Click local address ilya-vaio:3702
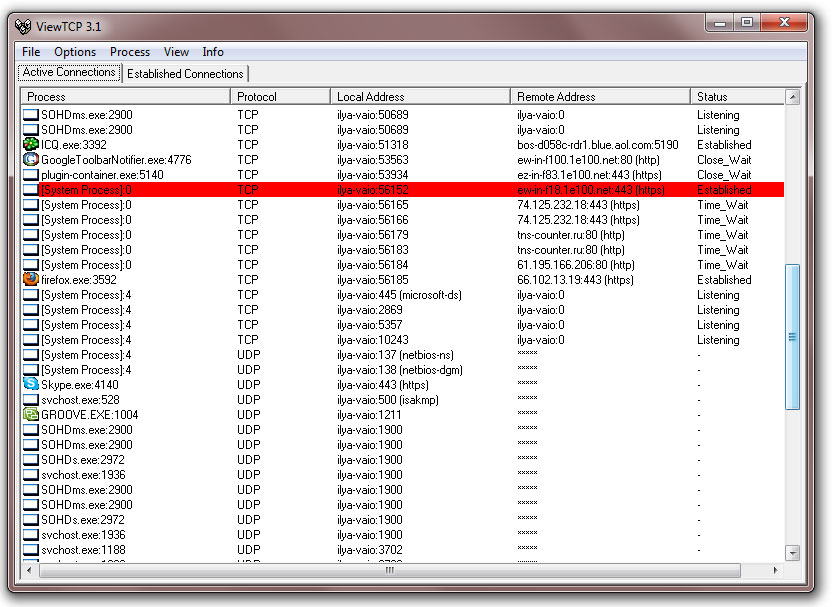The width and height of the screenshot is (832, 607). point(369,550)
